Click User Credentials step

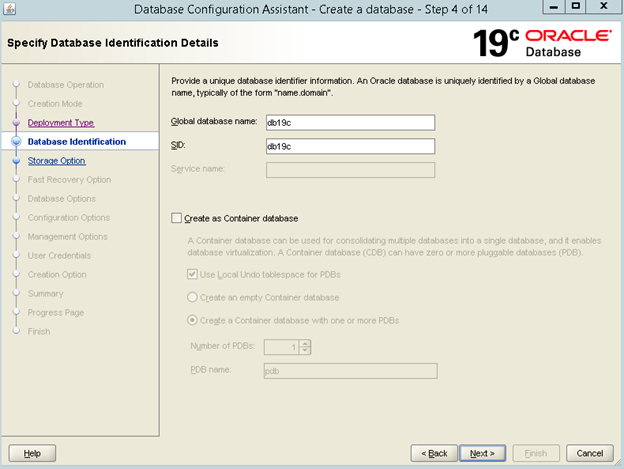point(59,255)
